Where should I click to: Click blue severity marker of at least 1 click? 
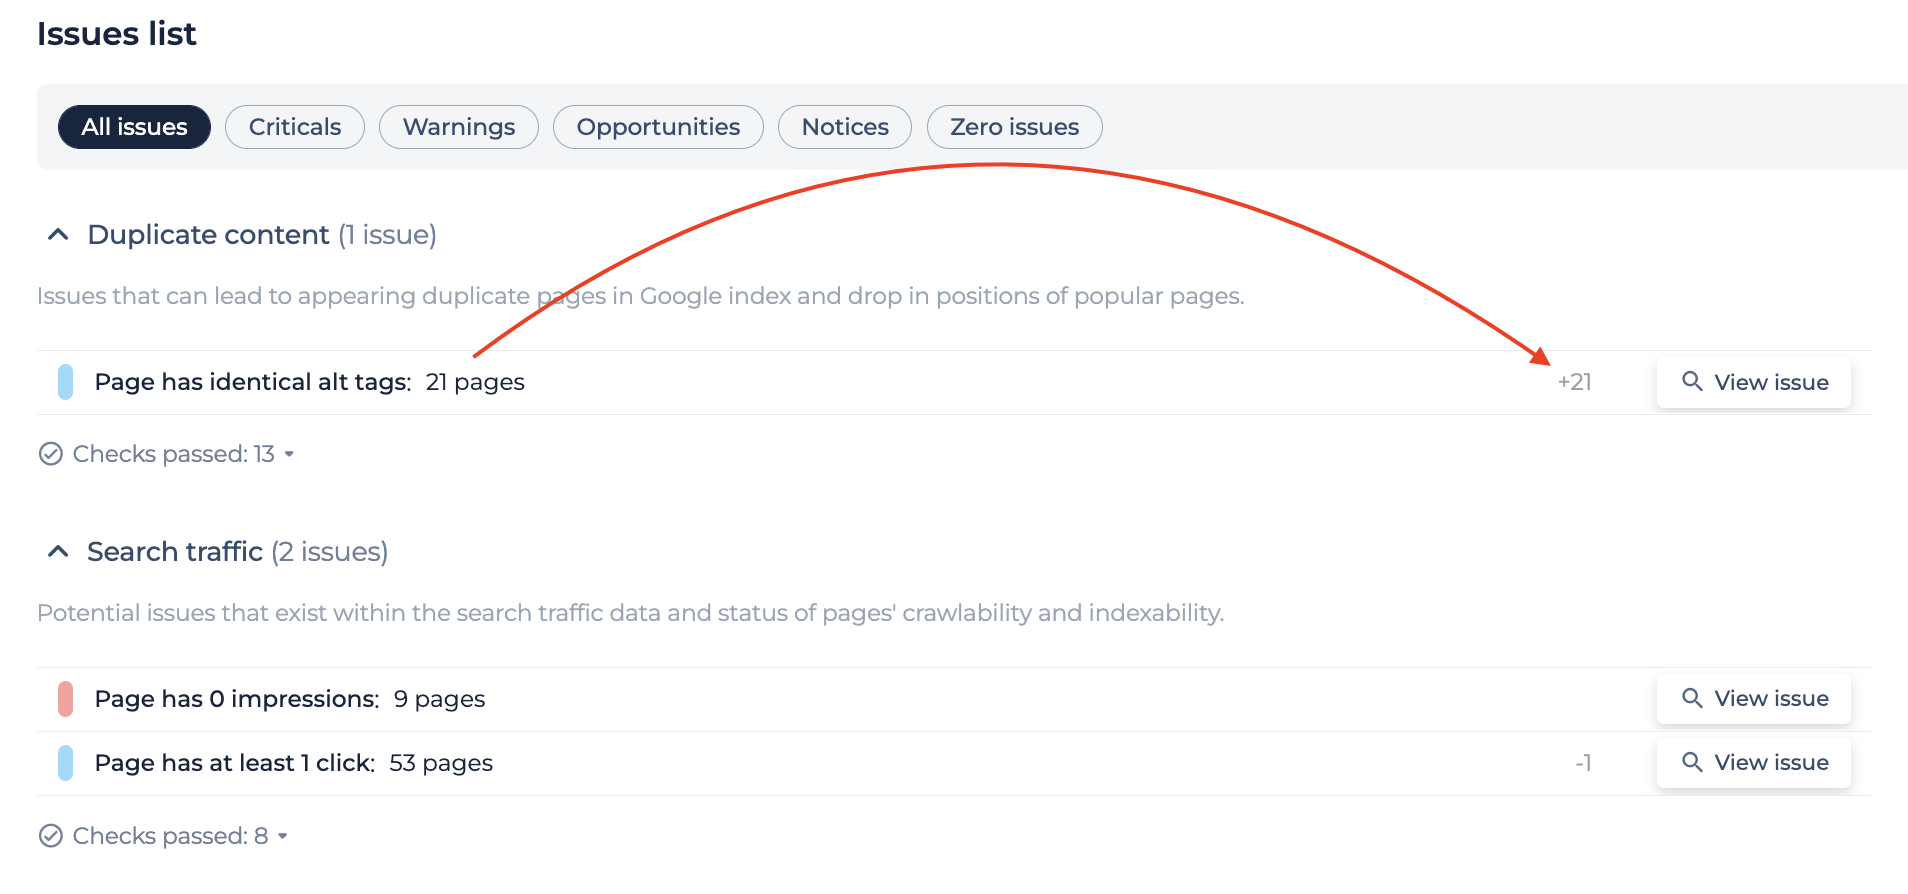point(65,763)
